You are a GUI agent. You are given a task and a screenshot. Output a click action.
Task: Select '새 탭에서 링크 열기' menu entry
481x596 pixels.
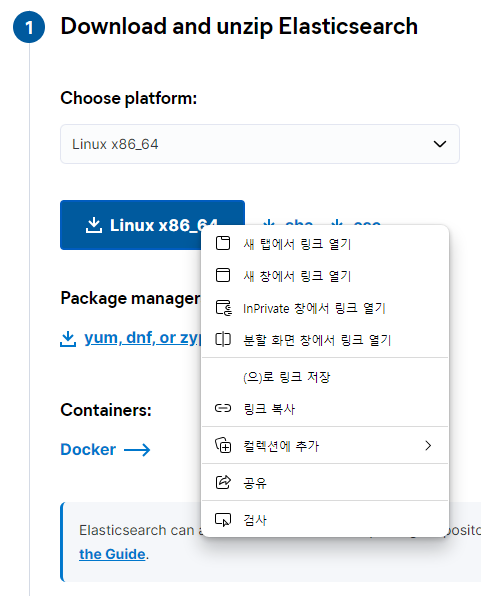325,244
